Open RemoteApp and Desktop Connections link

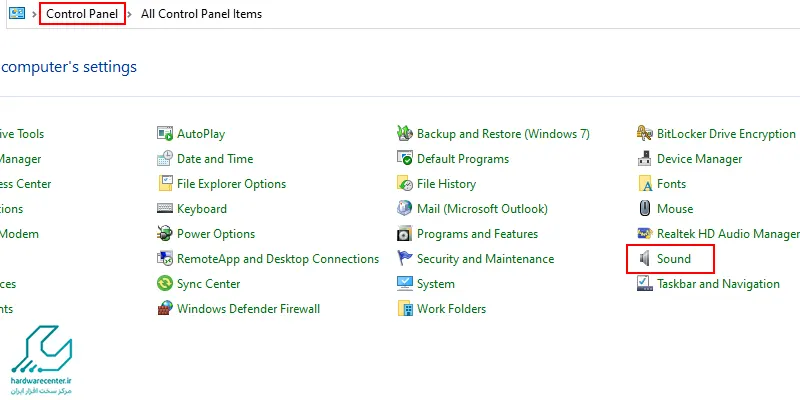pos(278,259)
